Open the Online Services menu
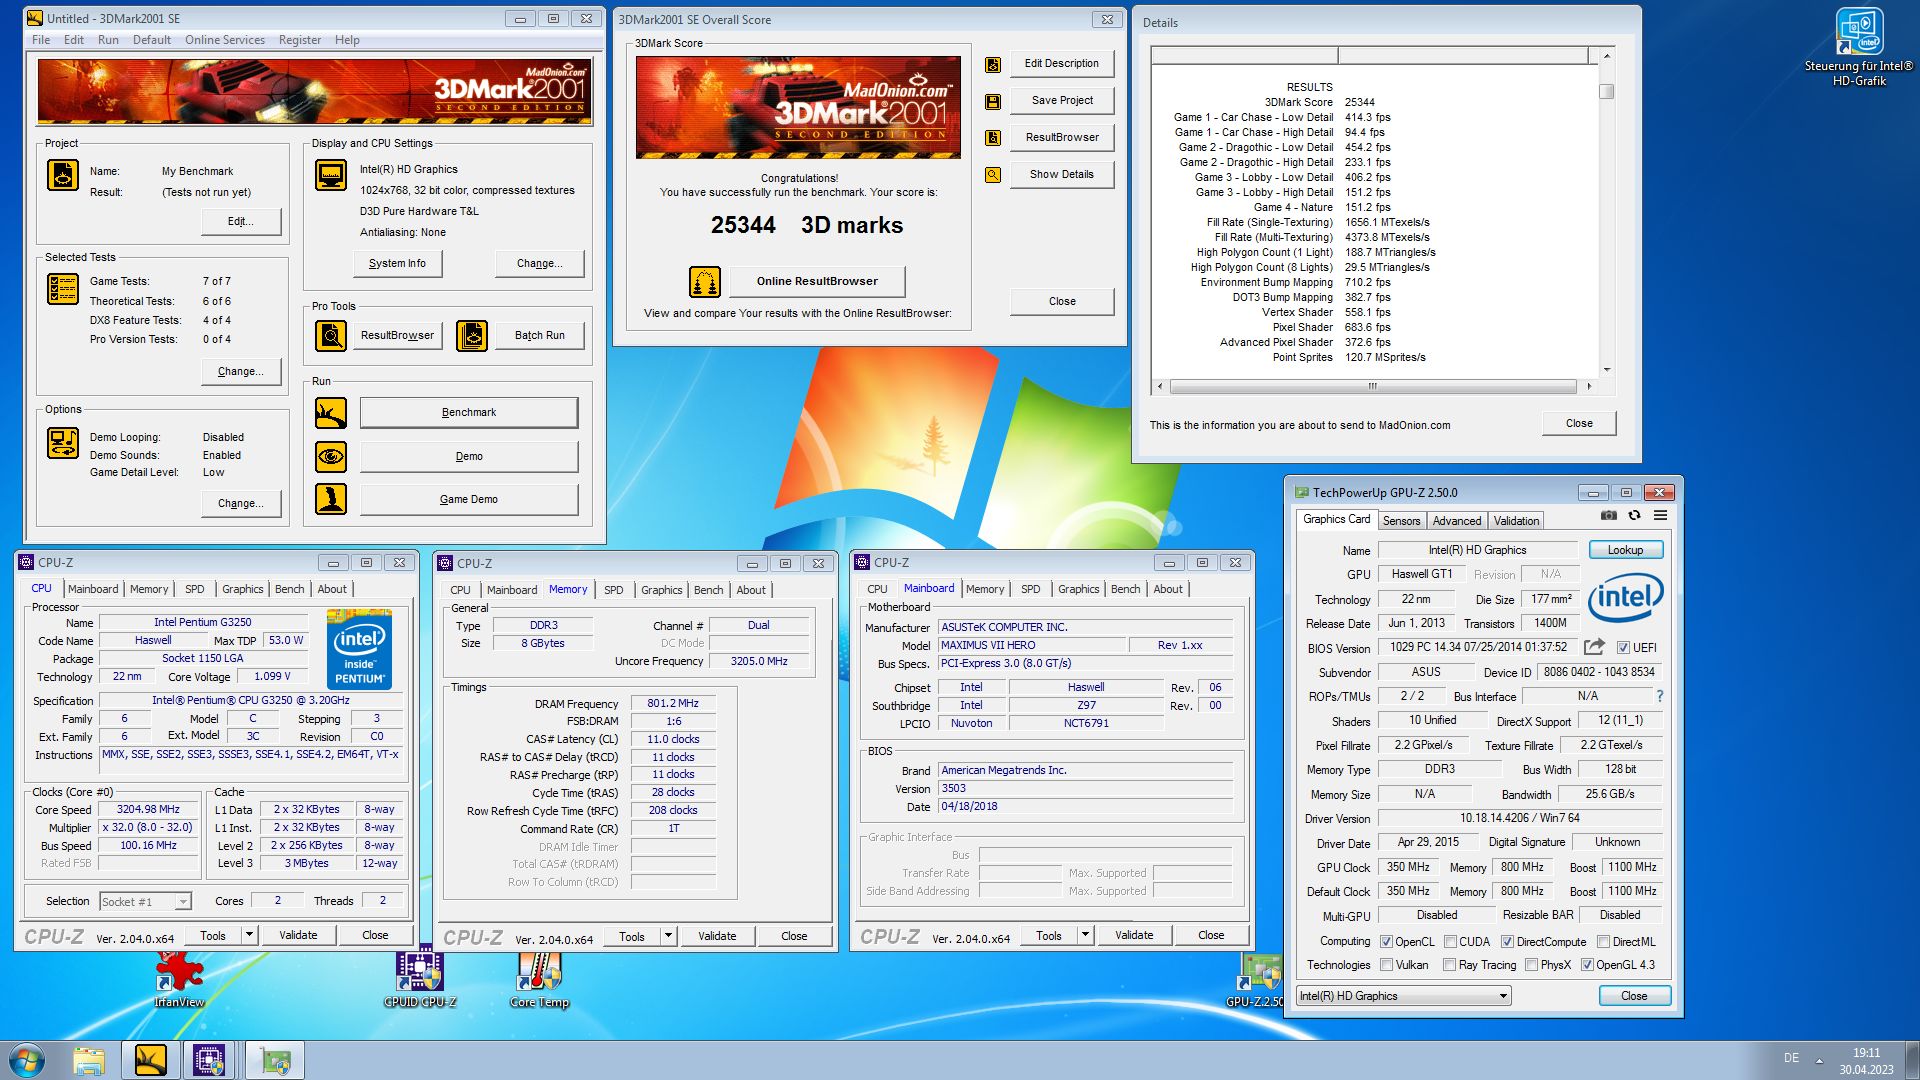The height and width of the screenshot is (1080, 1920). click(225, 40)
